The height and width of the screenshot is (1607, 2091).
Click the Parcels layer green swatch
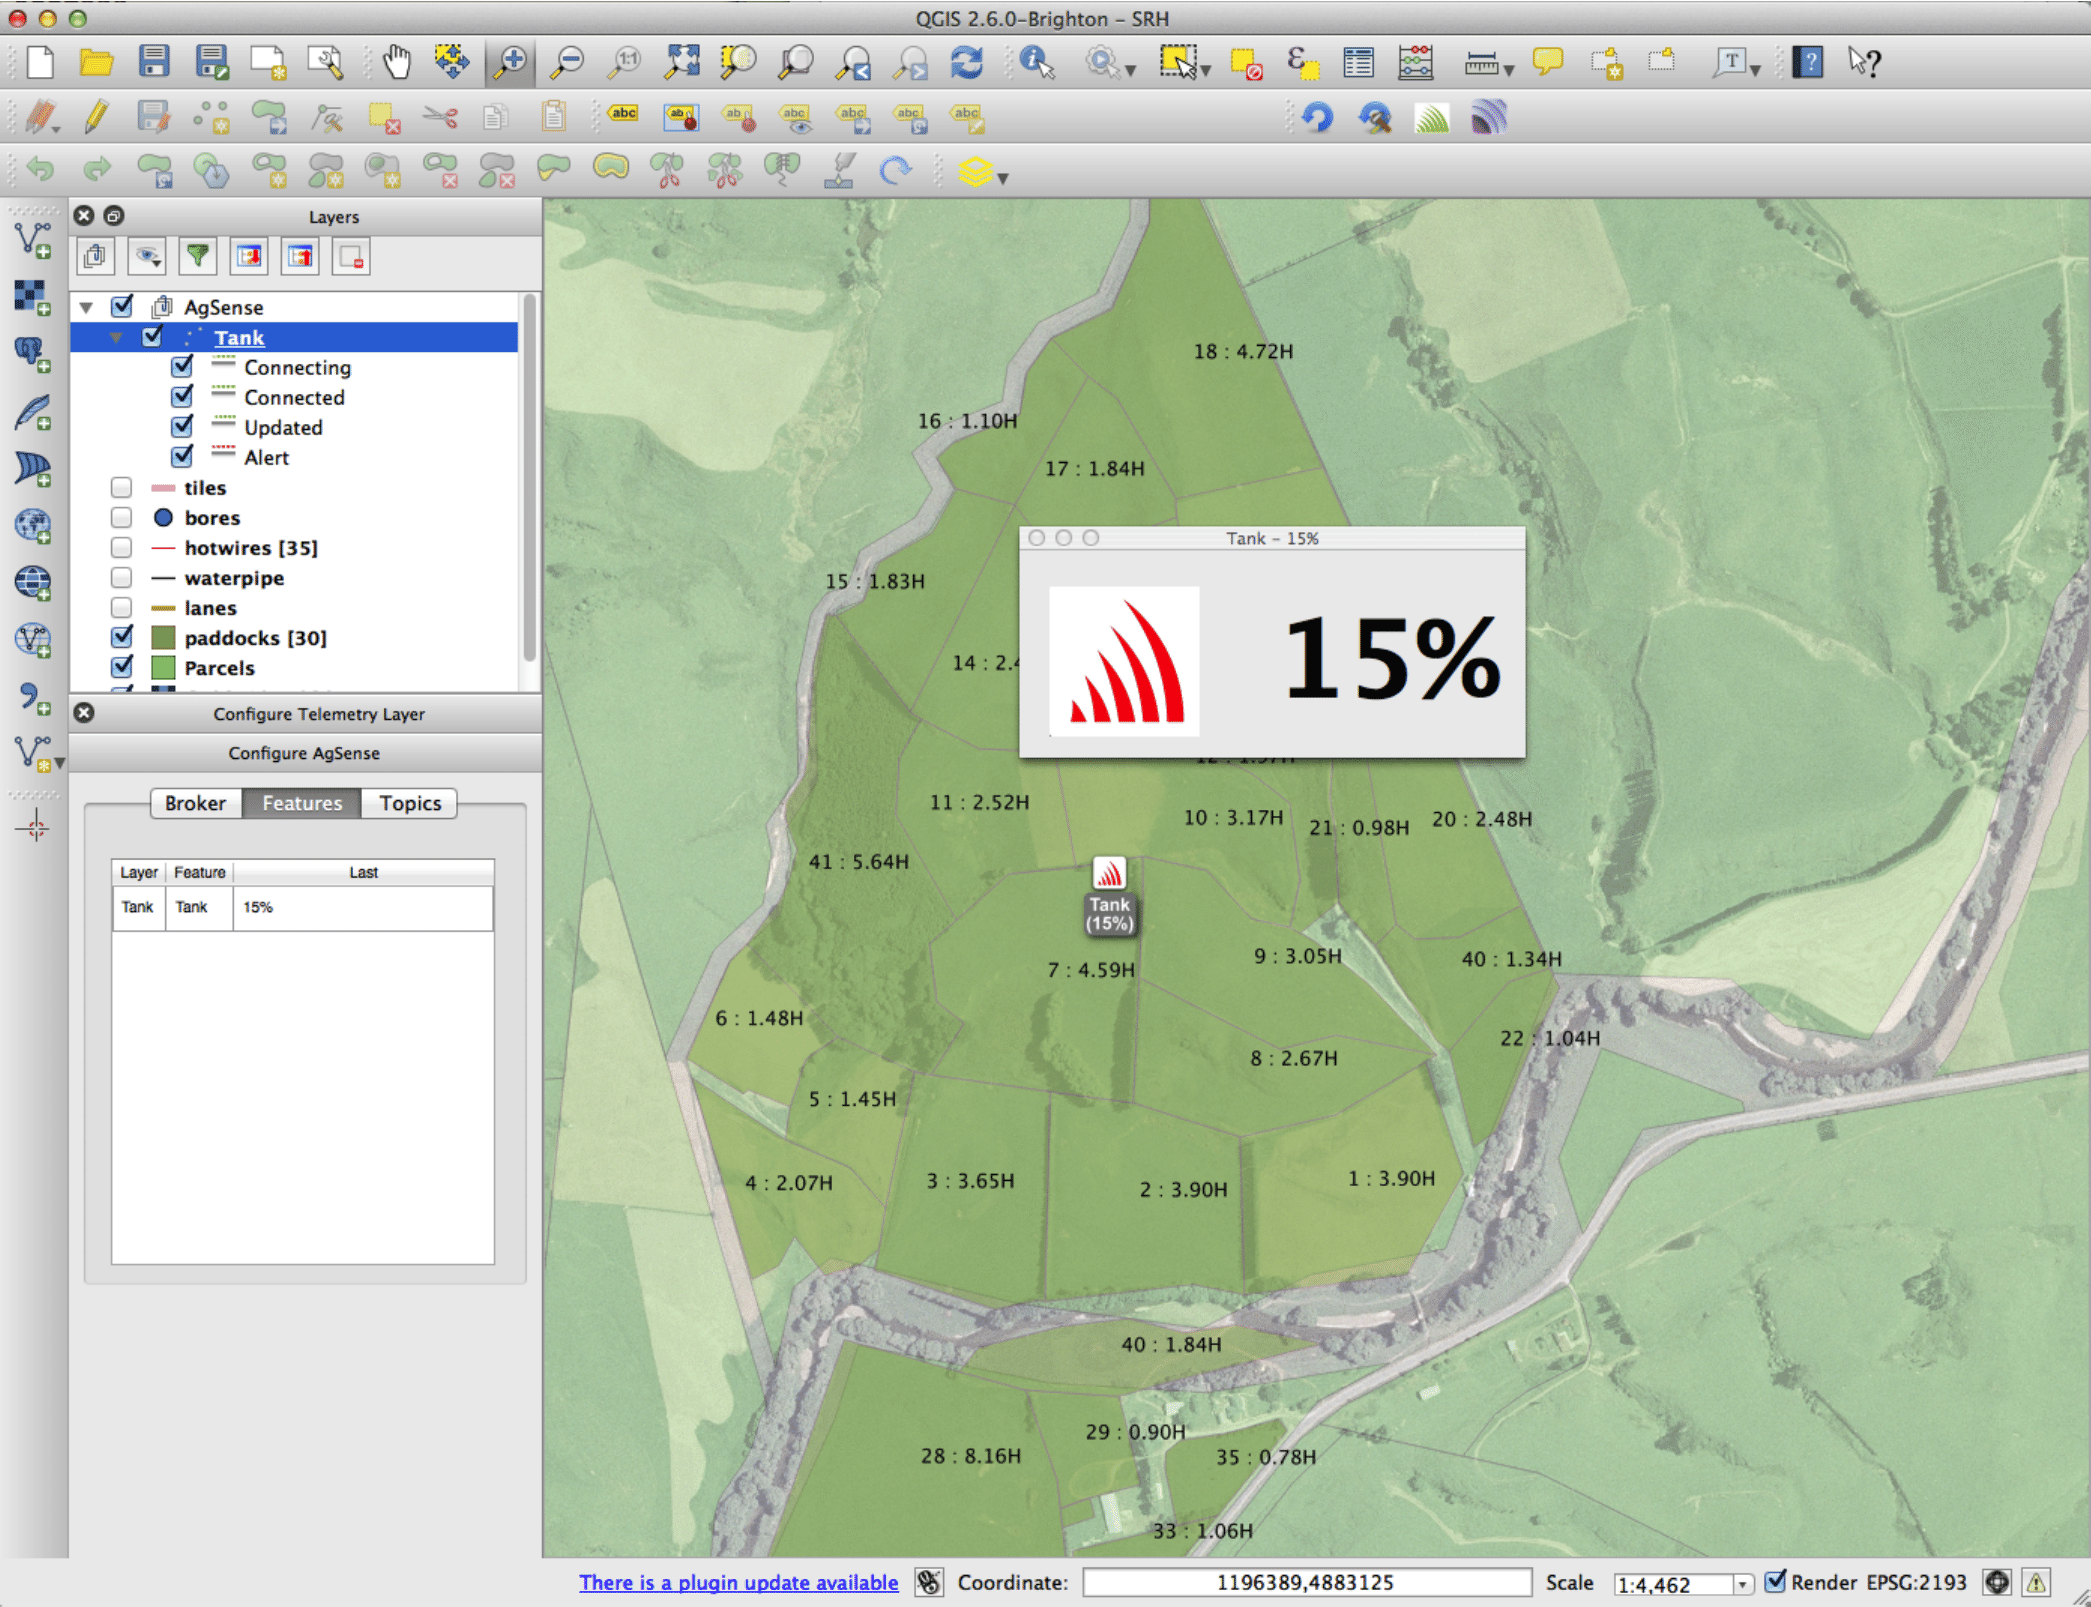(163, 667)
